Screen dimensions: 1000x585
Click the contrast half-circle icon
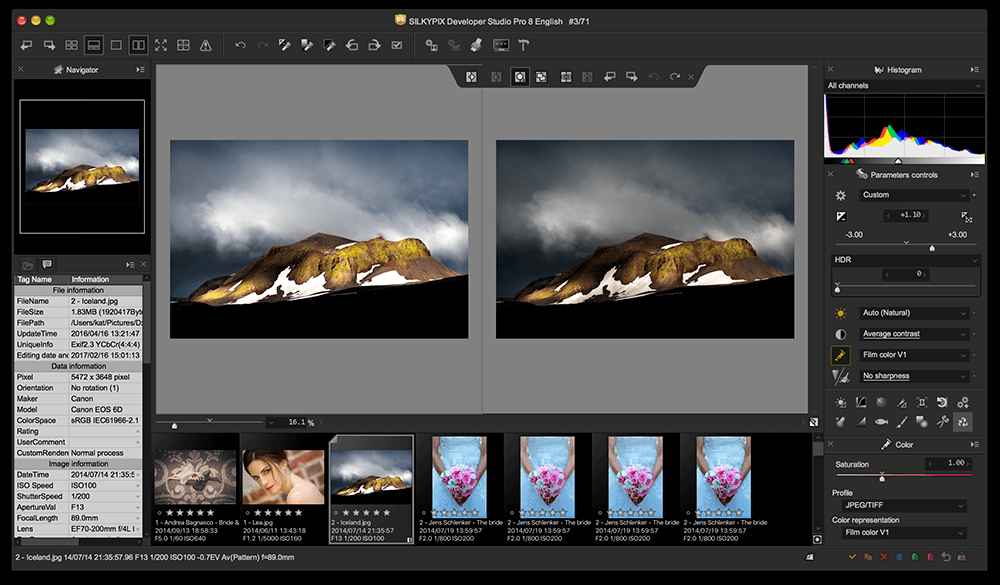coord(841,334)
